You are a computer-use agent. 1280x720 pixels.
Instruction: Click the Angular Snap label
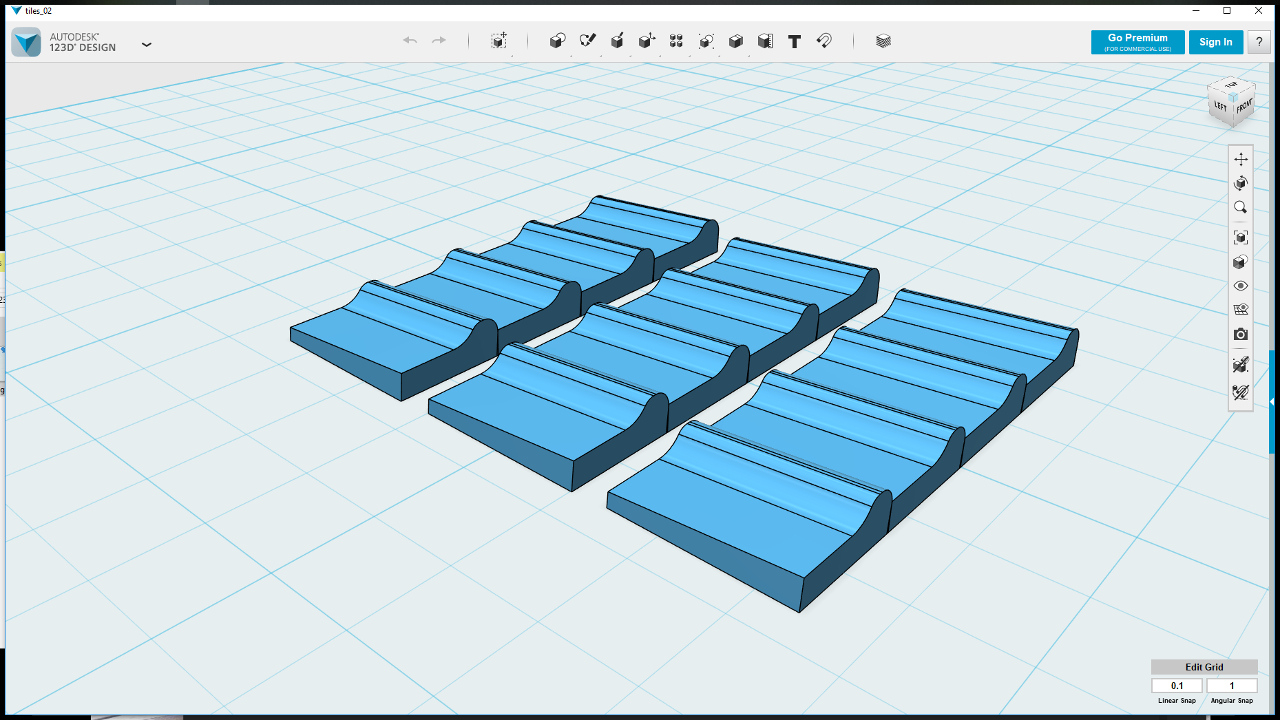point(1232,701)
